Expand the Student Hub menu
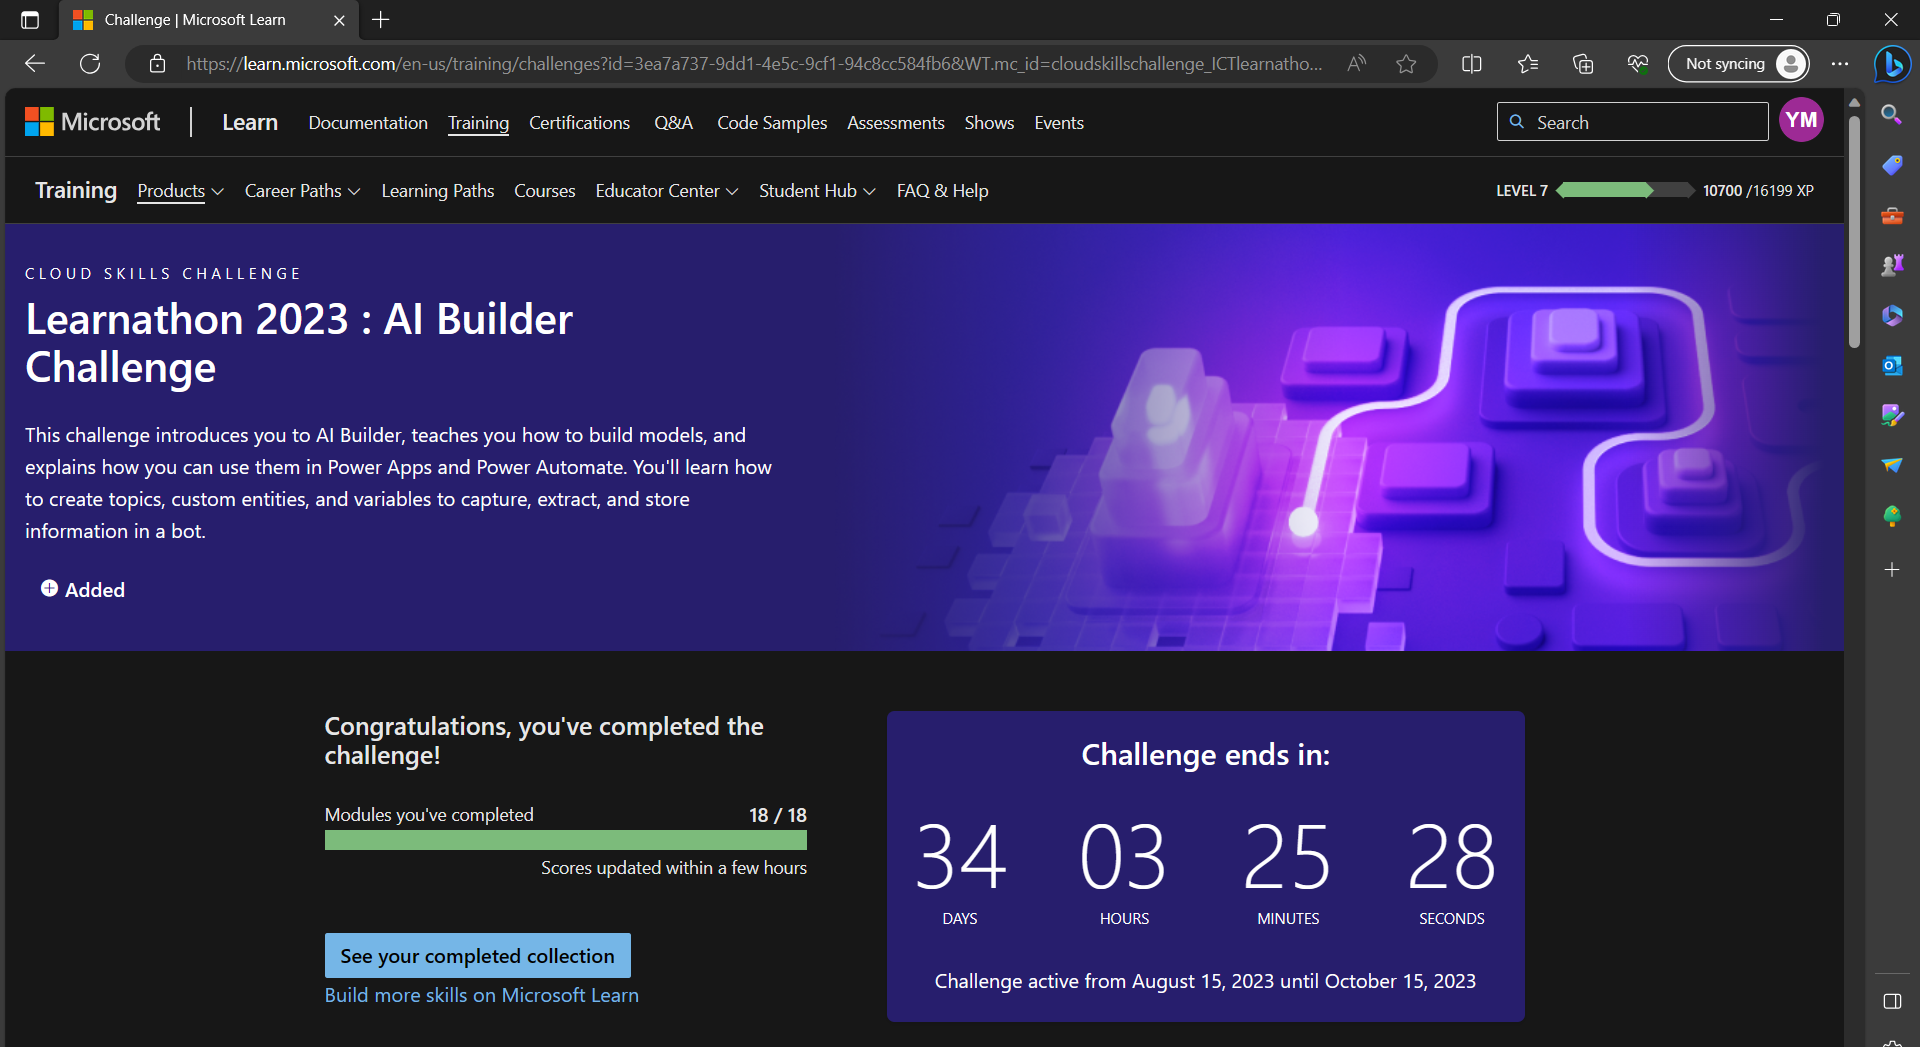 [816, 191]
